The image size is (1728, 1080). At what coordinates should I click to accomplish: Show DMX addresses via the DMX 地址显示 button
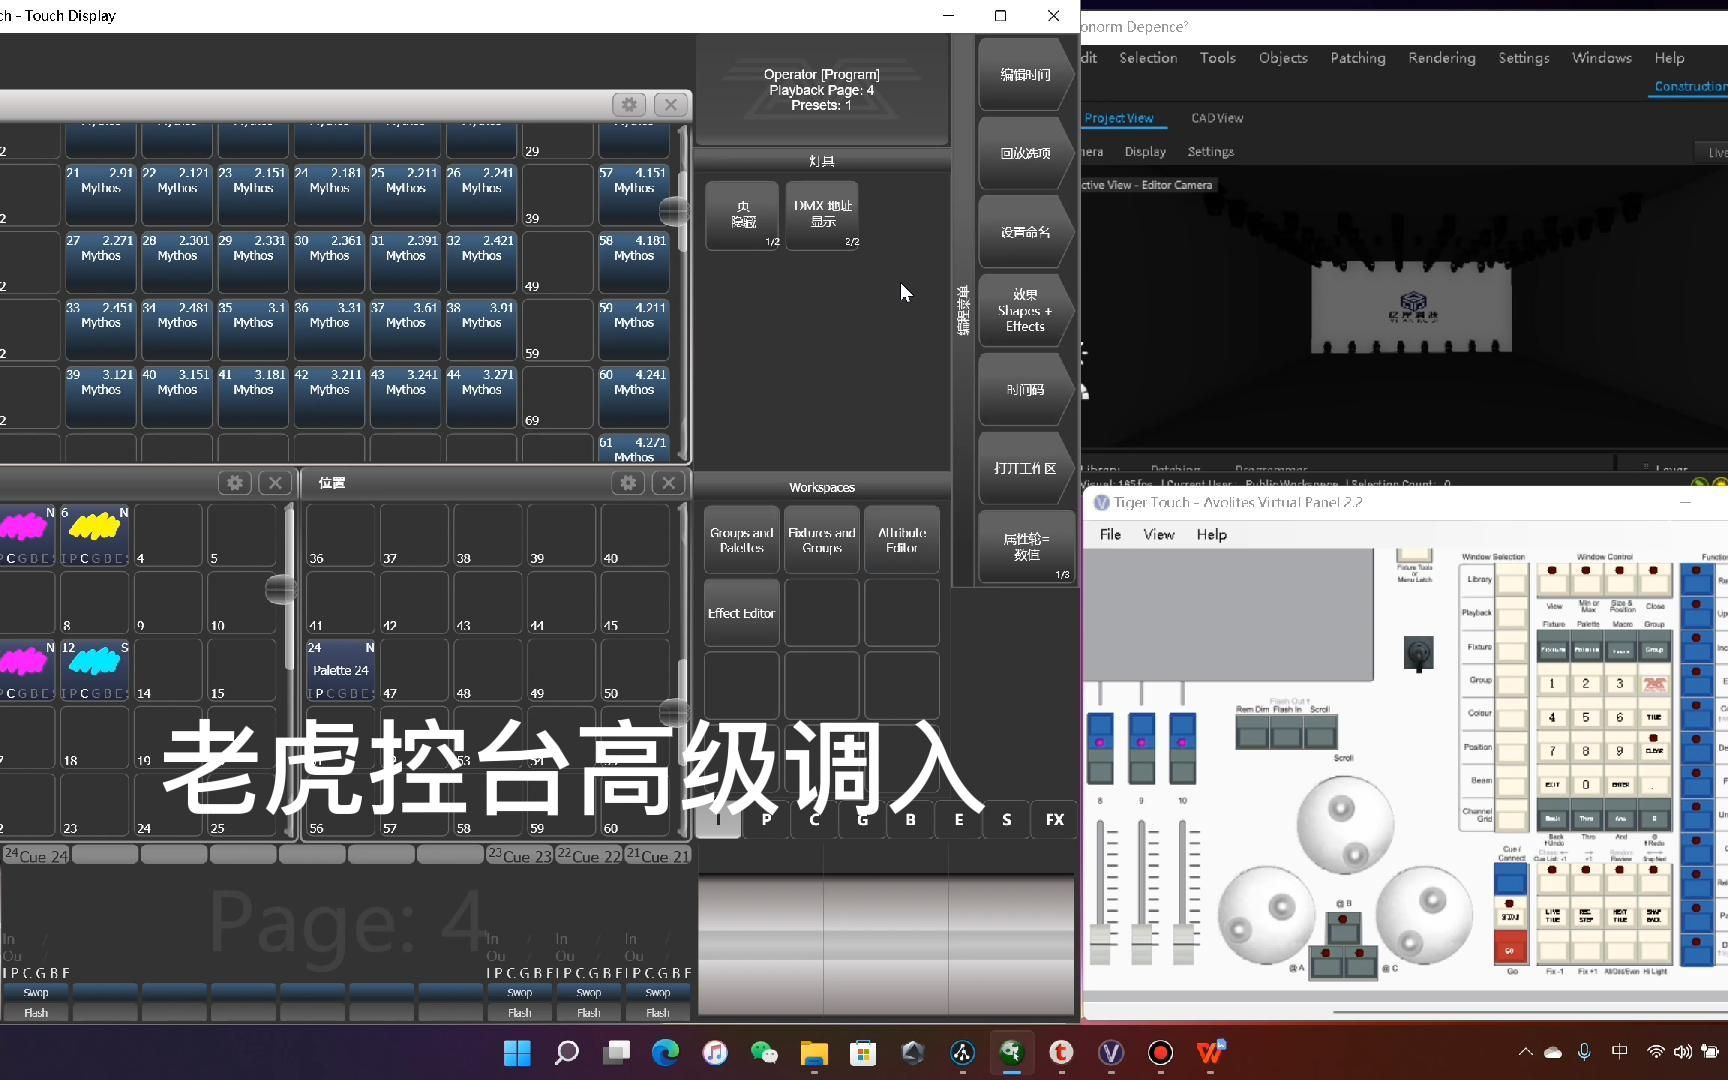click(x=822, y=213)
